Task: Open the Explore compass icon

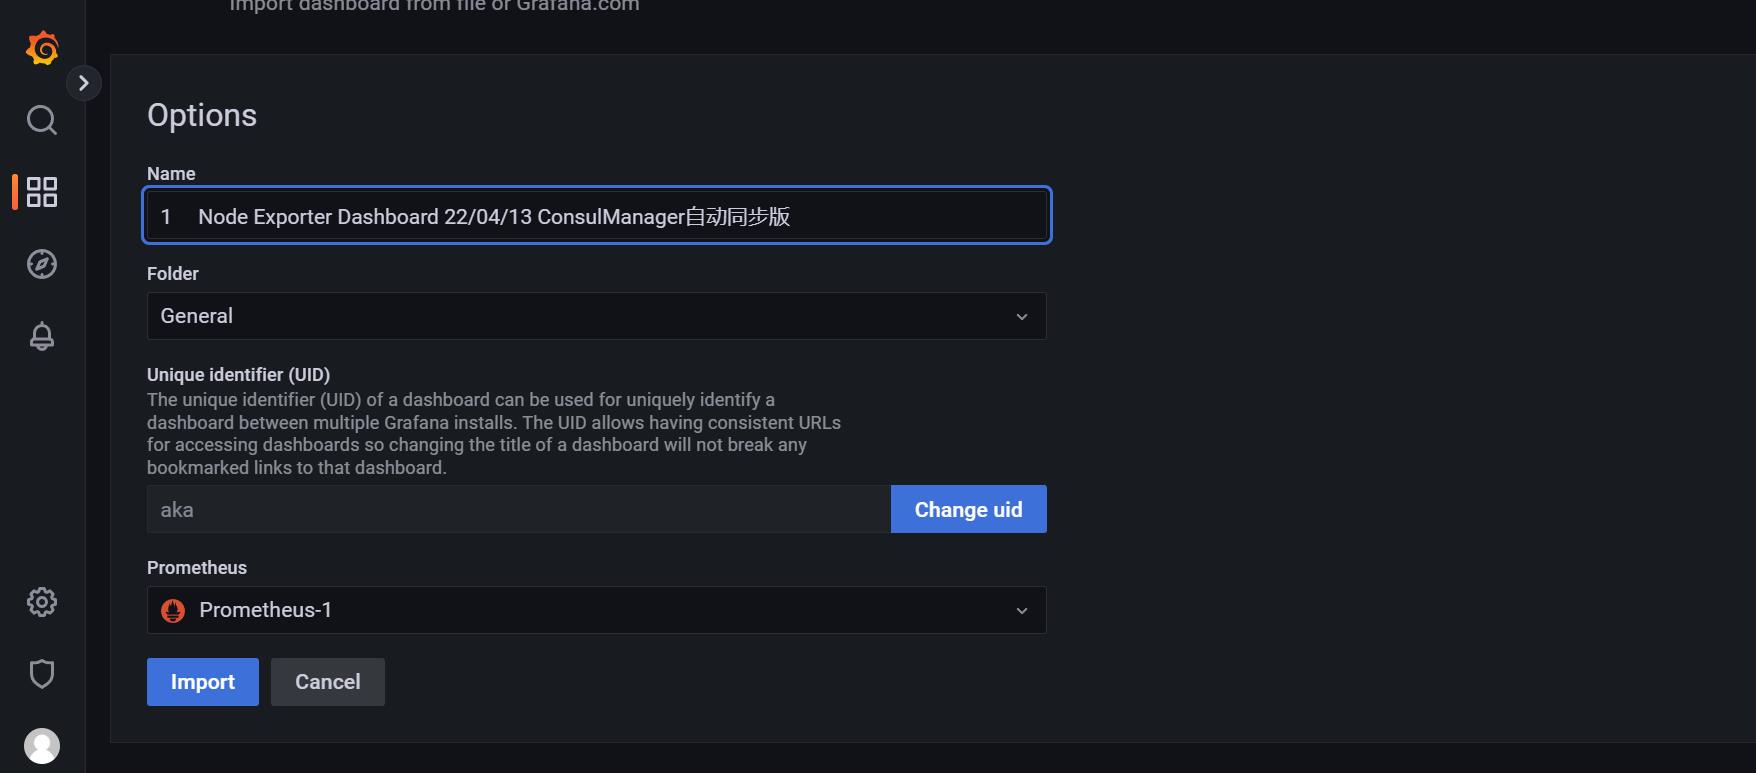Action: [x=42, y=264]
